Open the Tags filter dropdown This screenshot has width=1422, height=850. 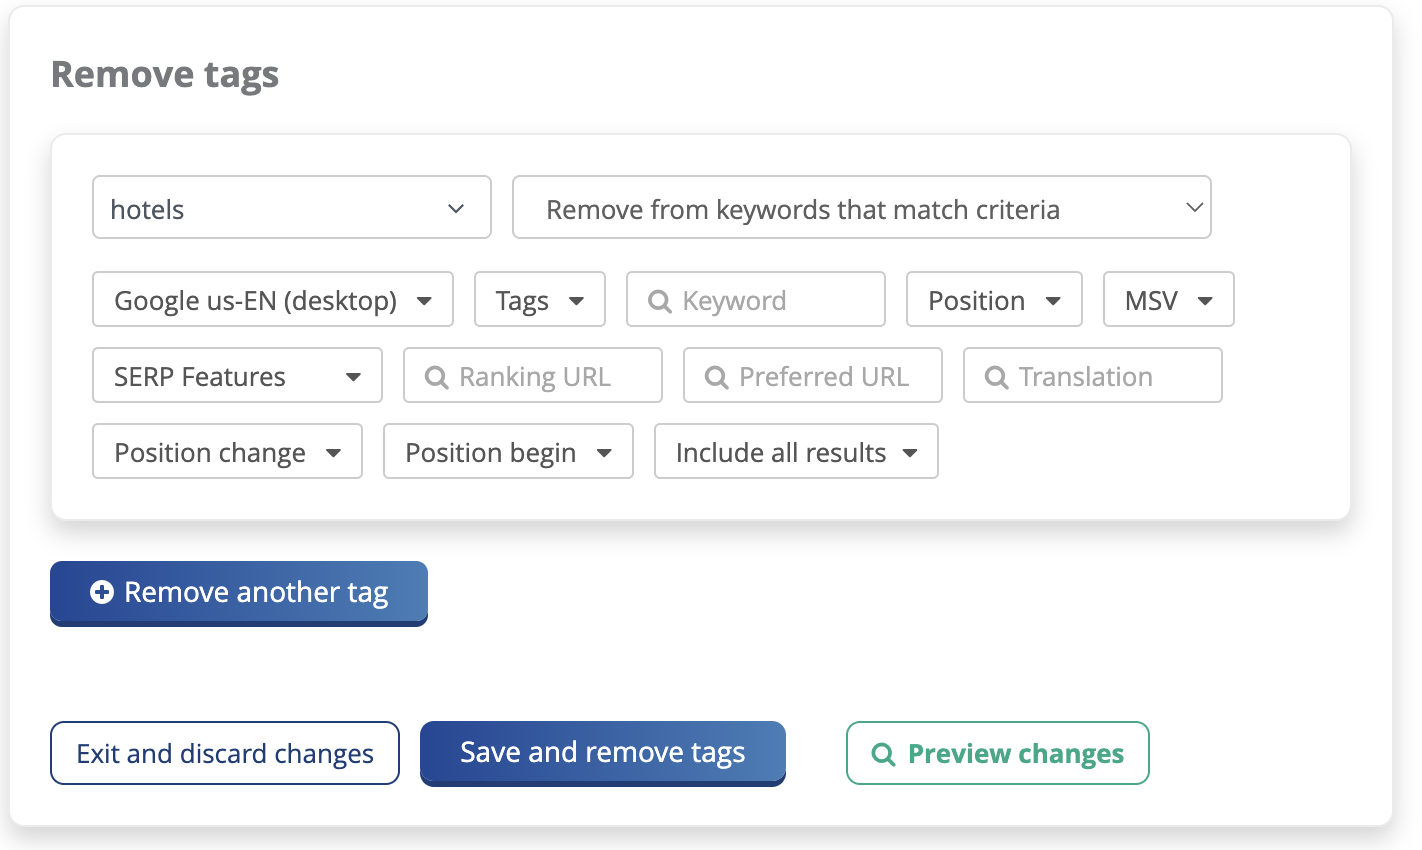[x=539, y=300]
